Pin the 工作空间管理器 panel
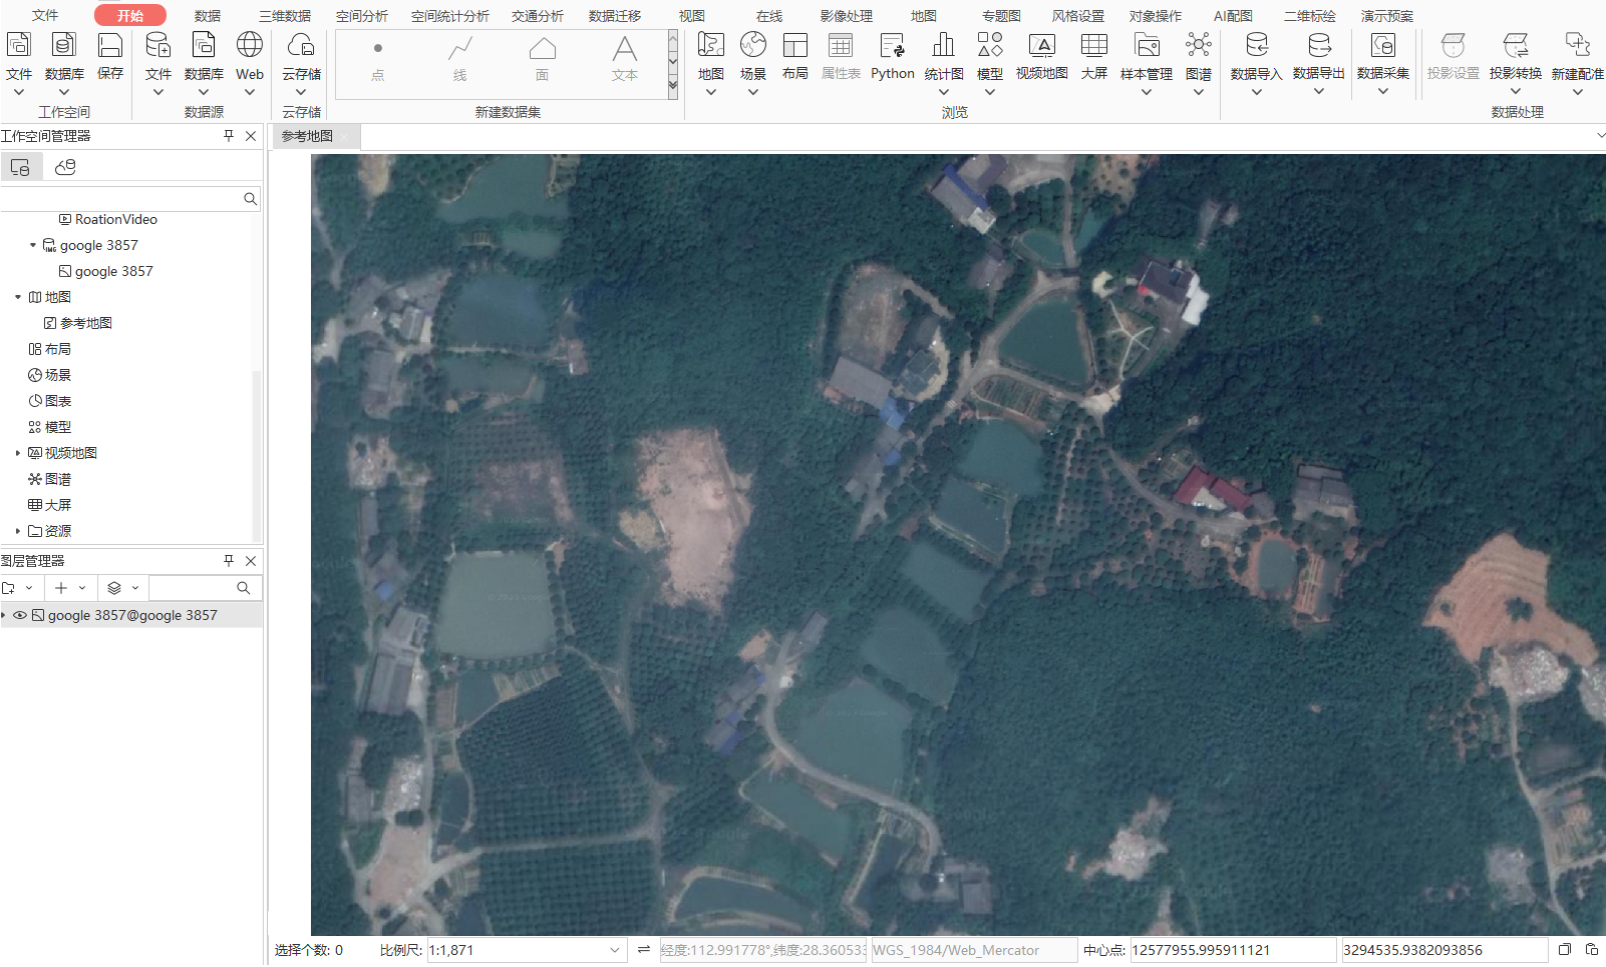This screenshot has width=1606, height=967. [x=229, y=136]
